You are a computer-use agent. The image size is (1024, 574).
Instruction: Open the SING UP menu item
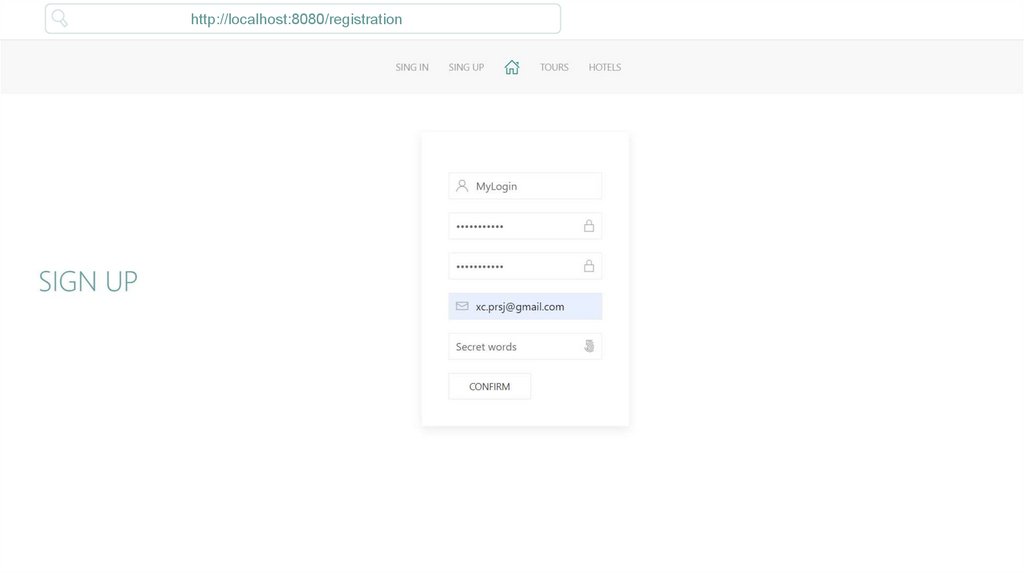(x=466, y=67)
